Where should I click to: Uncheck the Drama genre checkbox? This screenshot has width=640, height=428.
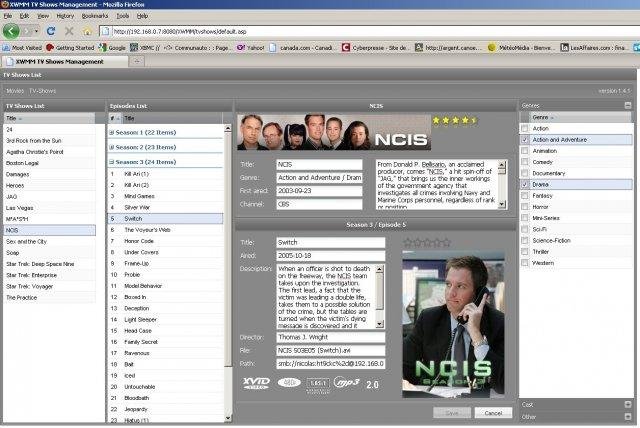tap(524, 184)
